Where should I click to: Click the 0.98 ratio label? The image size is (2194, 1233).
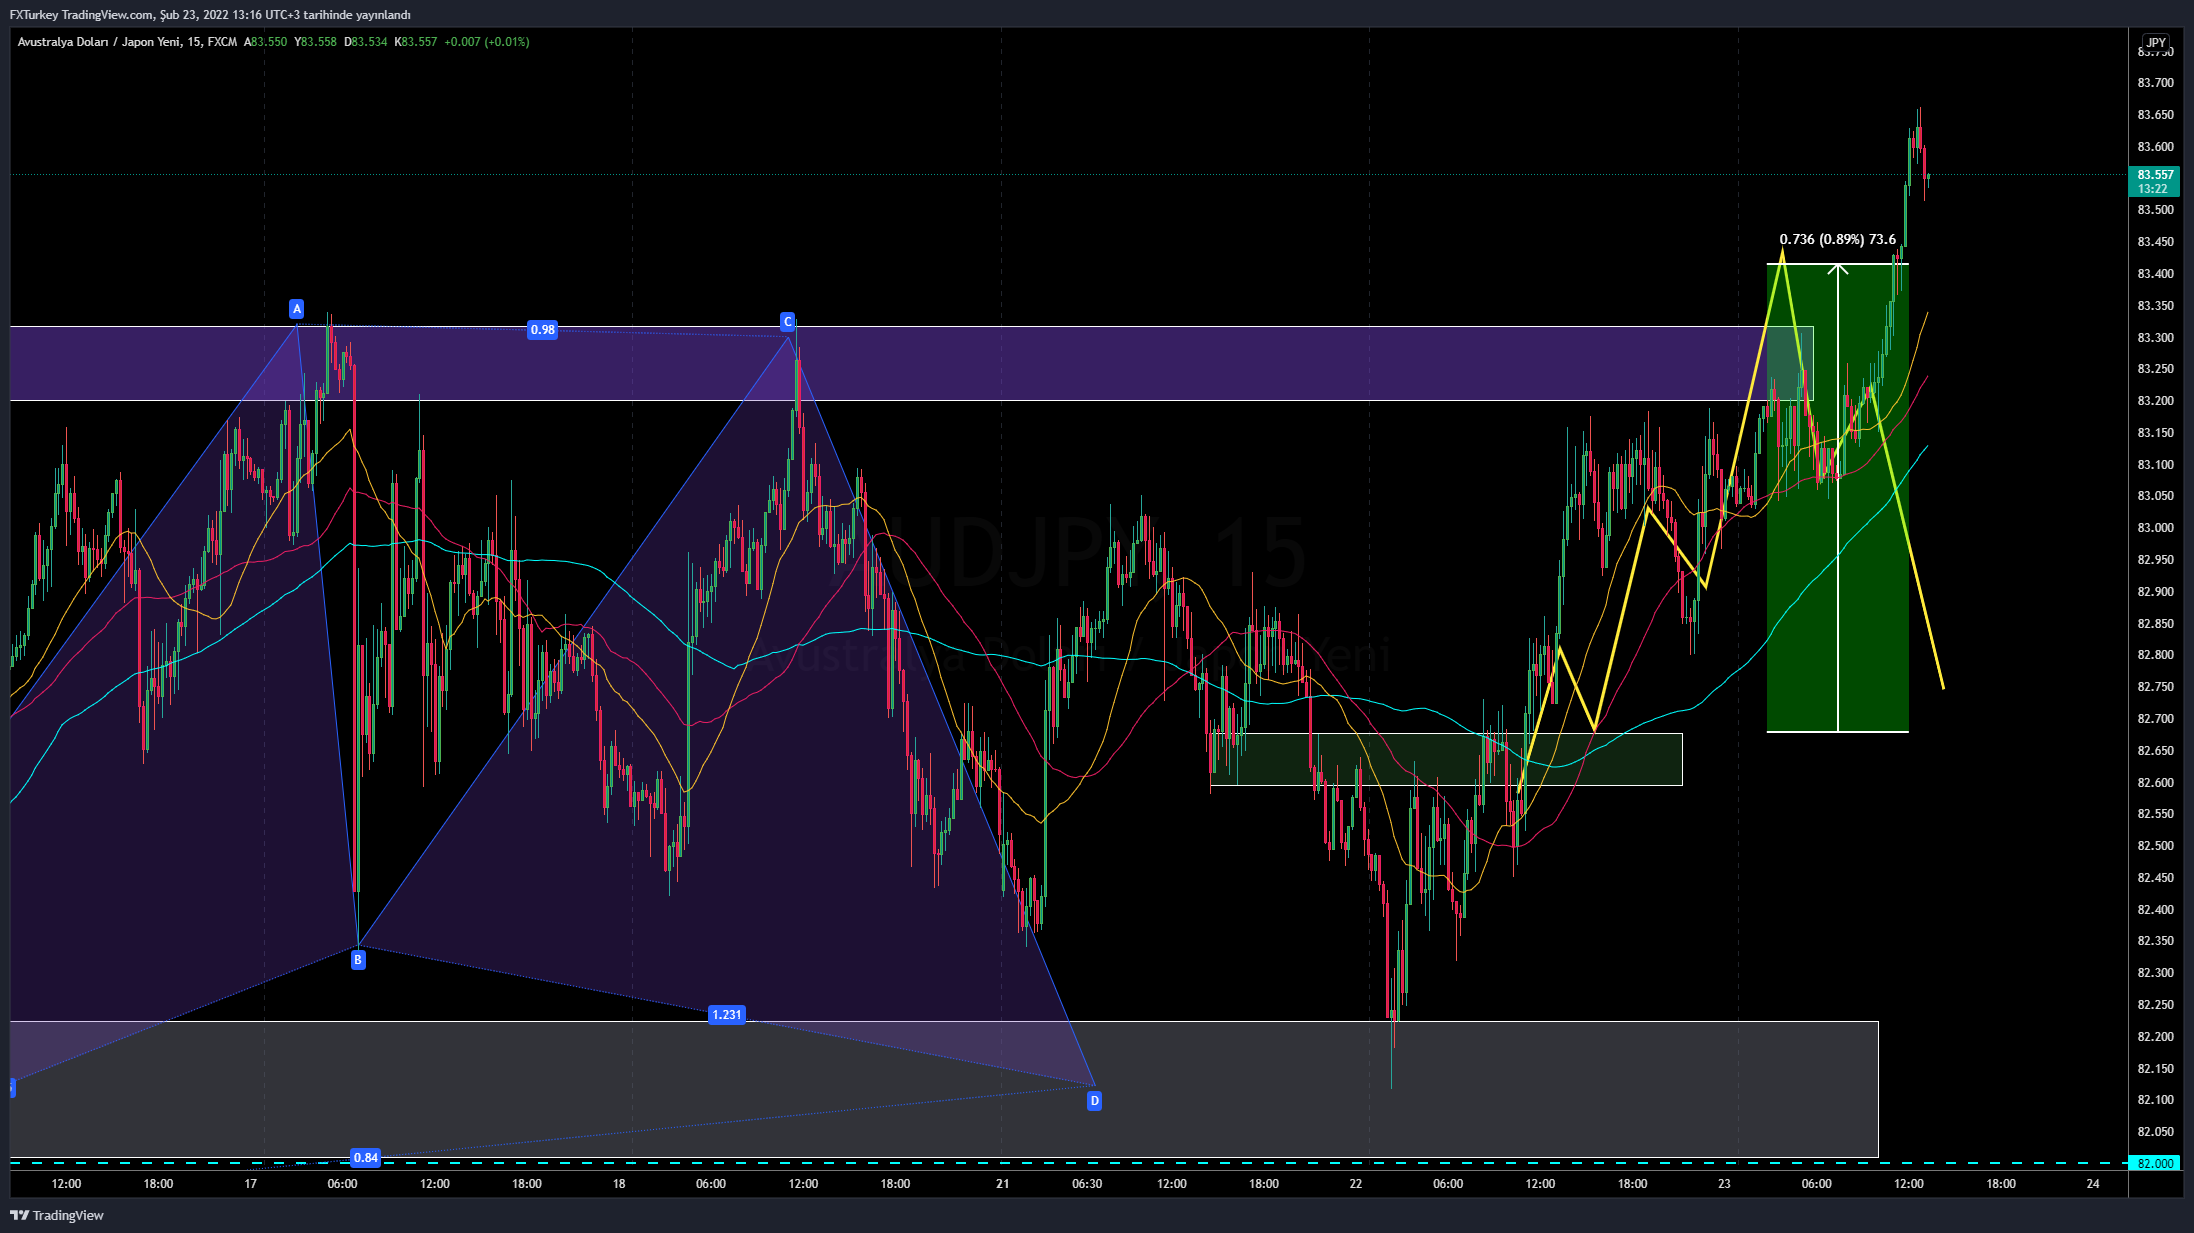click(x=542, y=330)
